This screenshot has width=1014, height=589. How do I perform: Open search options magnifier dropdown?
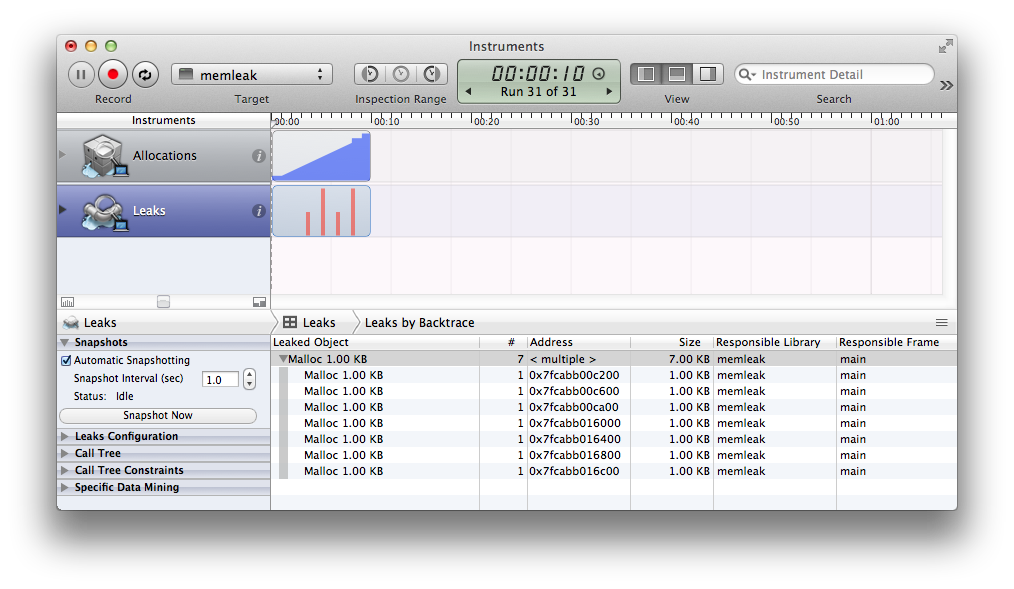pyautogui.click(x=748, y=75)
